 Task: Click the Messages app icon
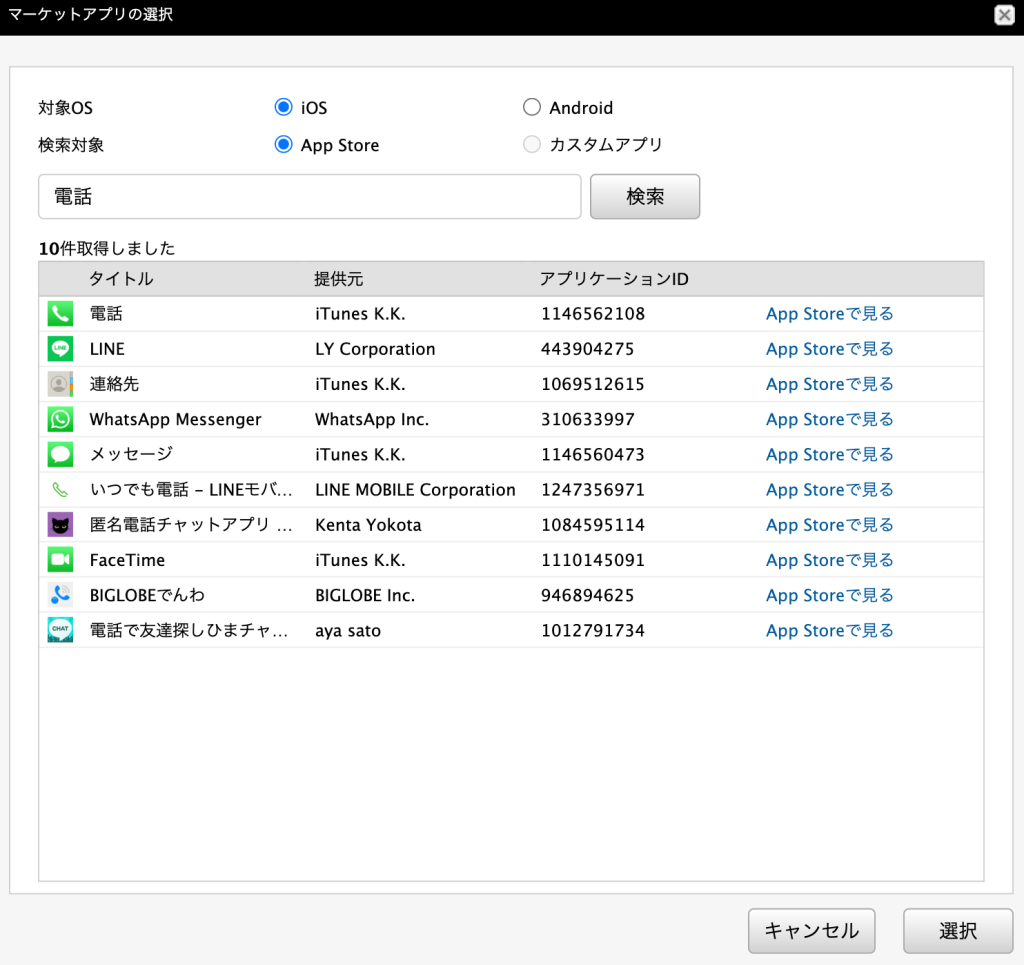[60, 455]
